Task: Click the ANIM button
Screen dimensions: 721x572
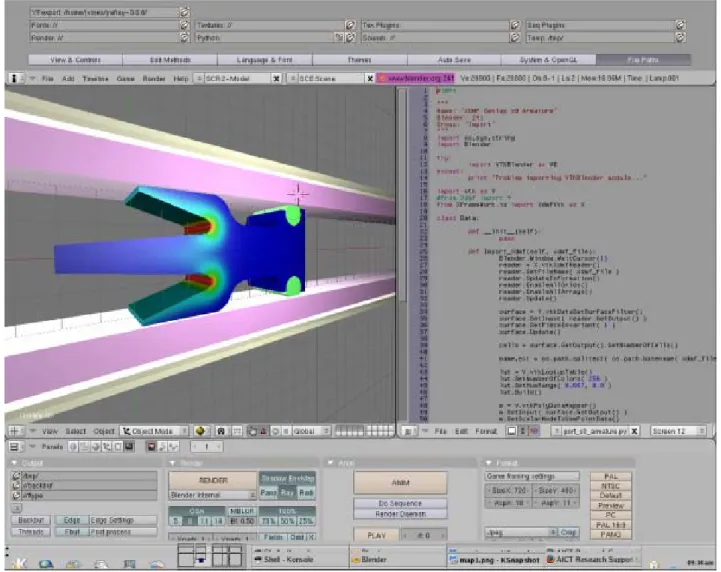Action: pyautogui.click(x=400, y=483)
